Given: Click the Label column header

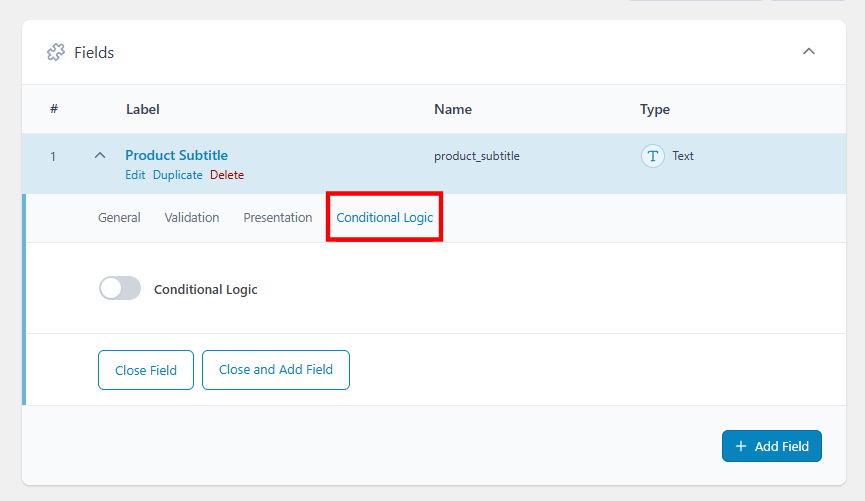Looking at the screenshot, I should [143, 109].
